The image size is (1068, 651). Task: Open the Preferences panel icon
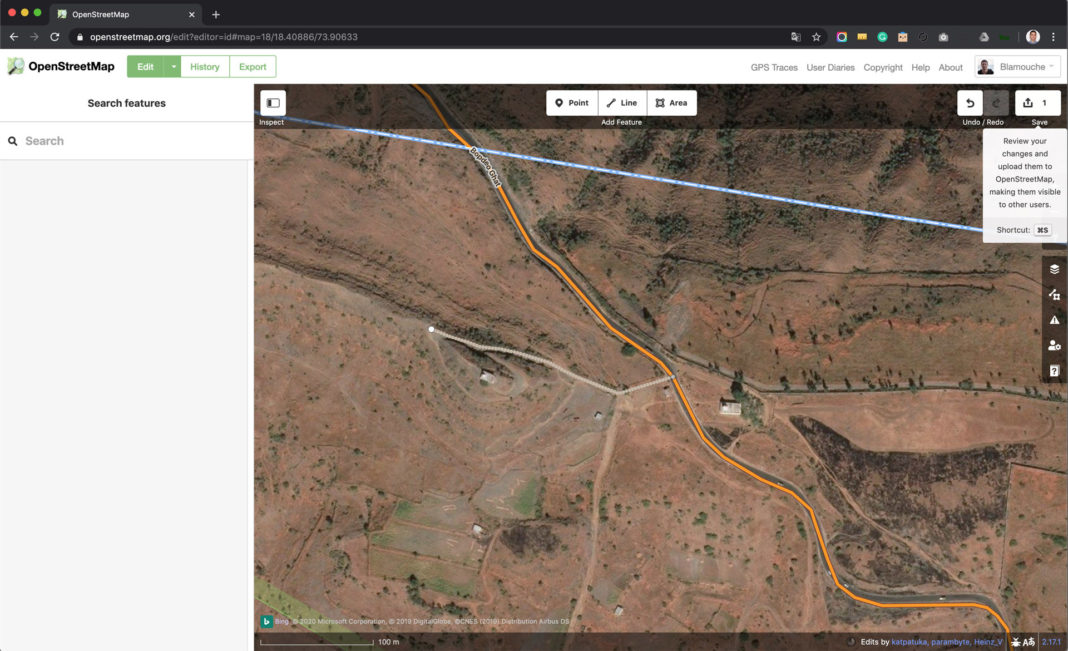coord(1054,346)
